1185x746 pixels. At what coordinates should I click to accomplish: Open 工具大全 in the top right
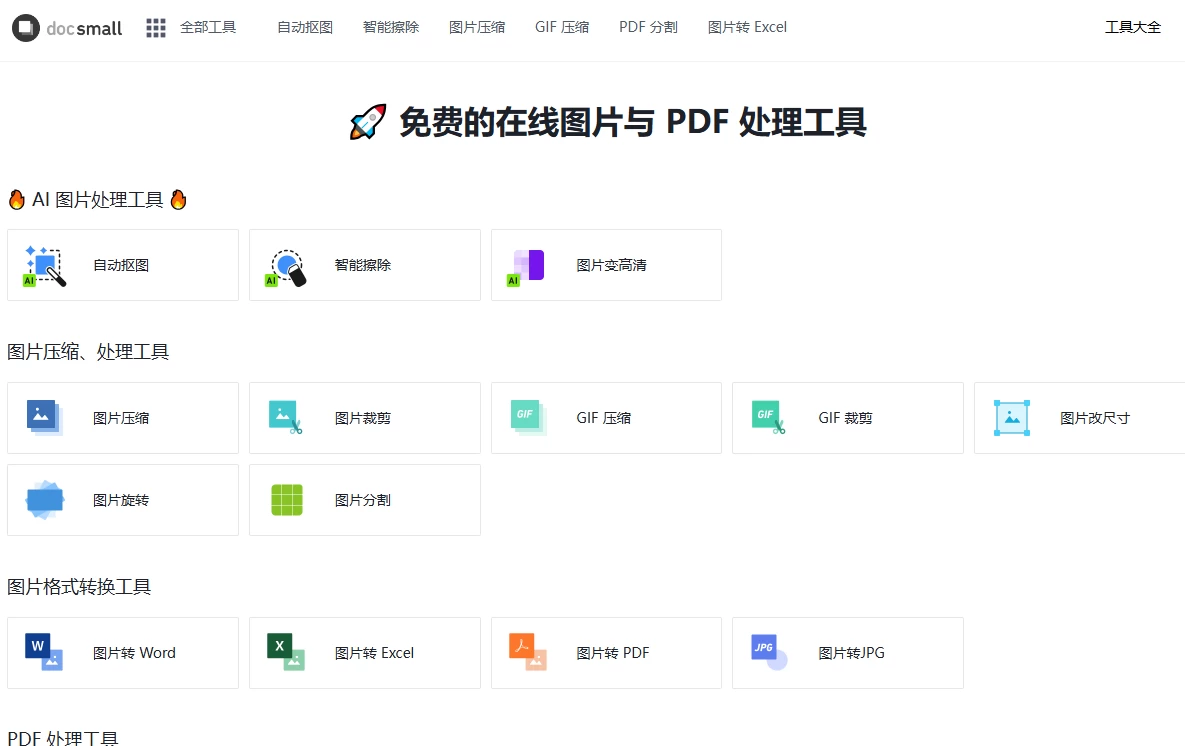pos(1132,28)
